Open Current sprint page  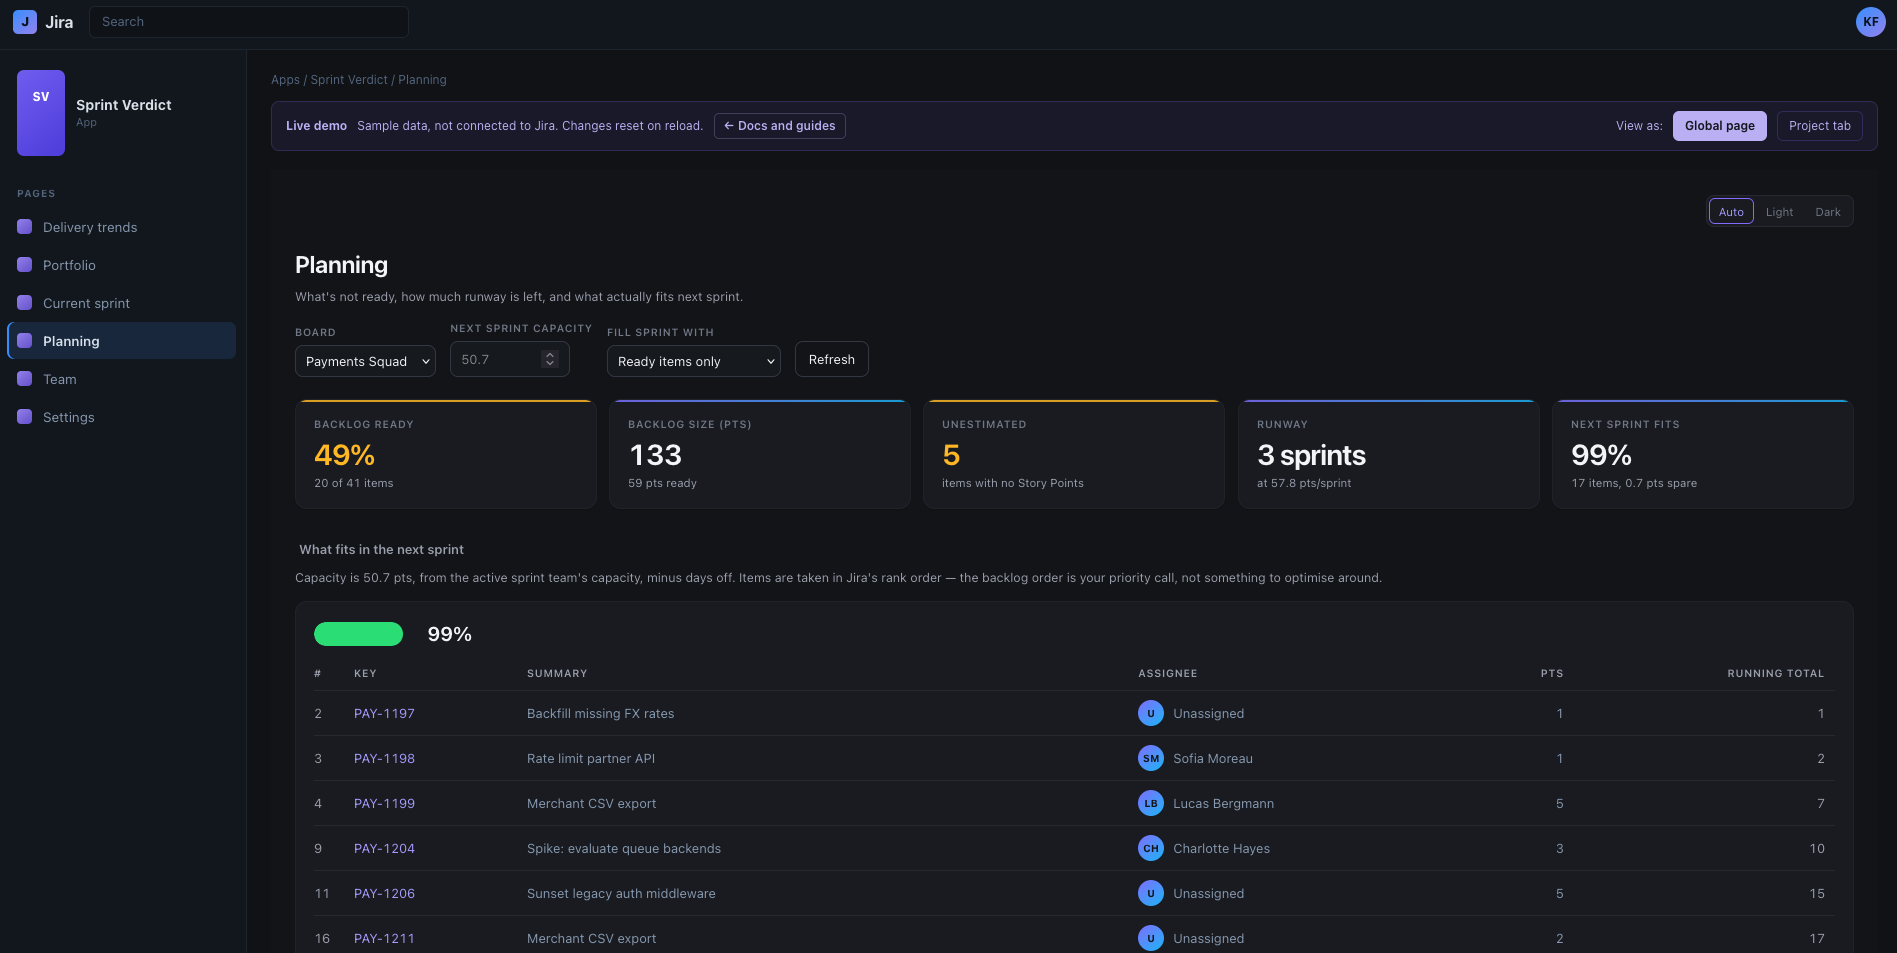coord(121,303)
